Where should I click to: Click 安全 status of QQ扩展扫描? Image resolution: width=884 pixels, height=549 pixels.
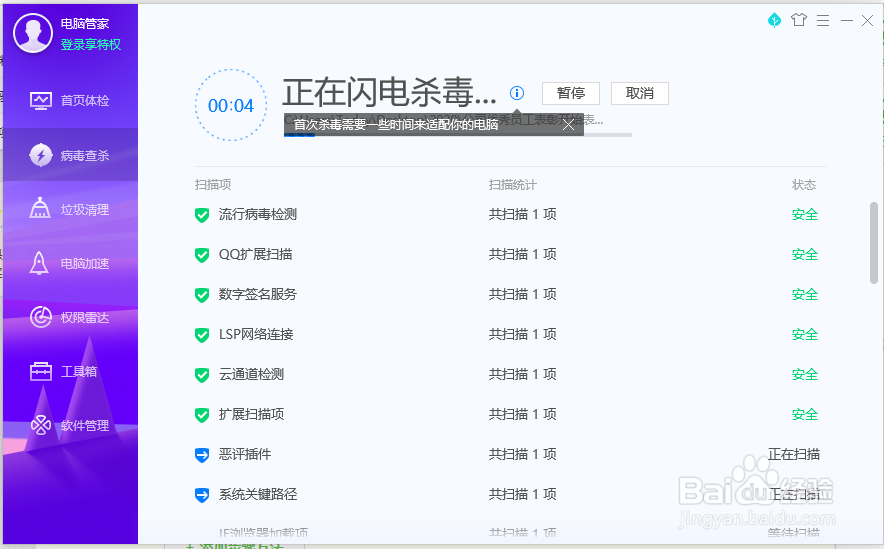[805, 254]
